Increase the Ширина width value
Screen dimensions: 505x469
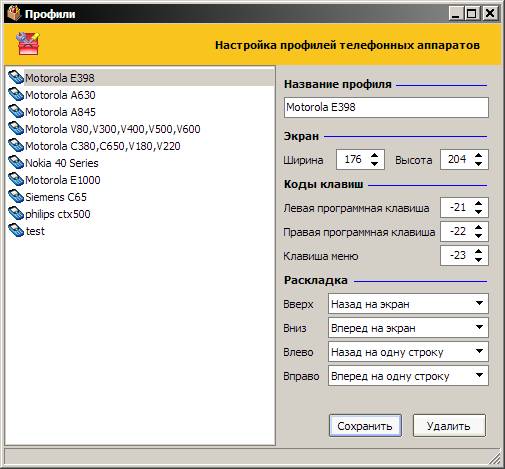tap(374, 155)
